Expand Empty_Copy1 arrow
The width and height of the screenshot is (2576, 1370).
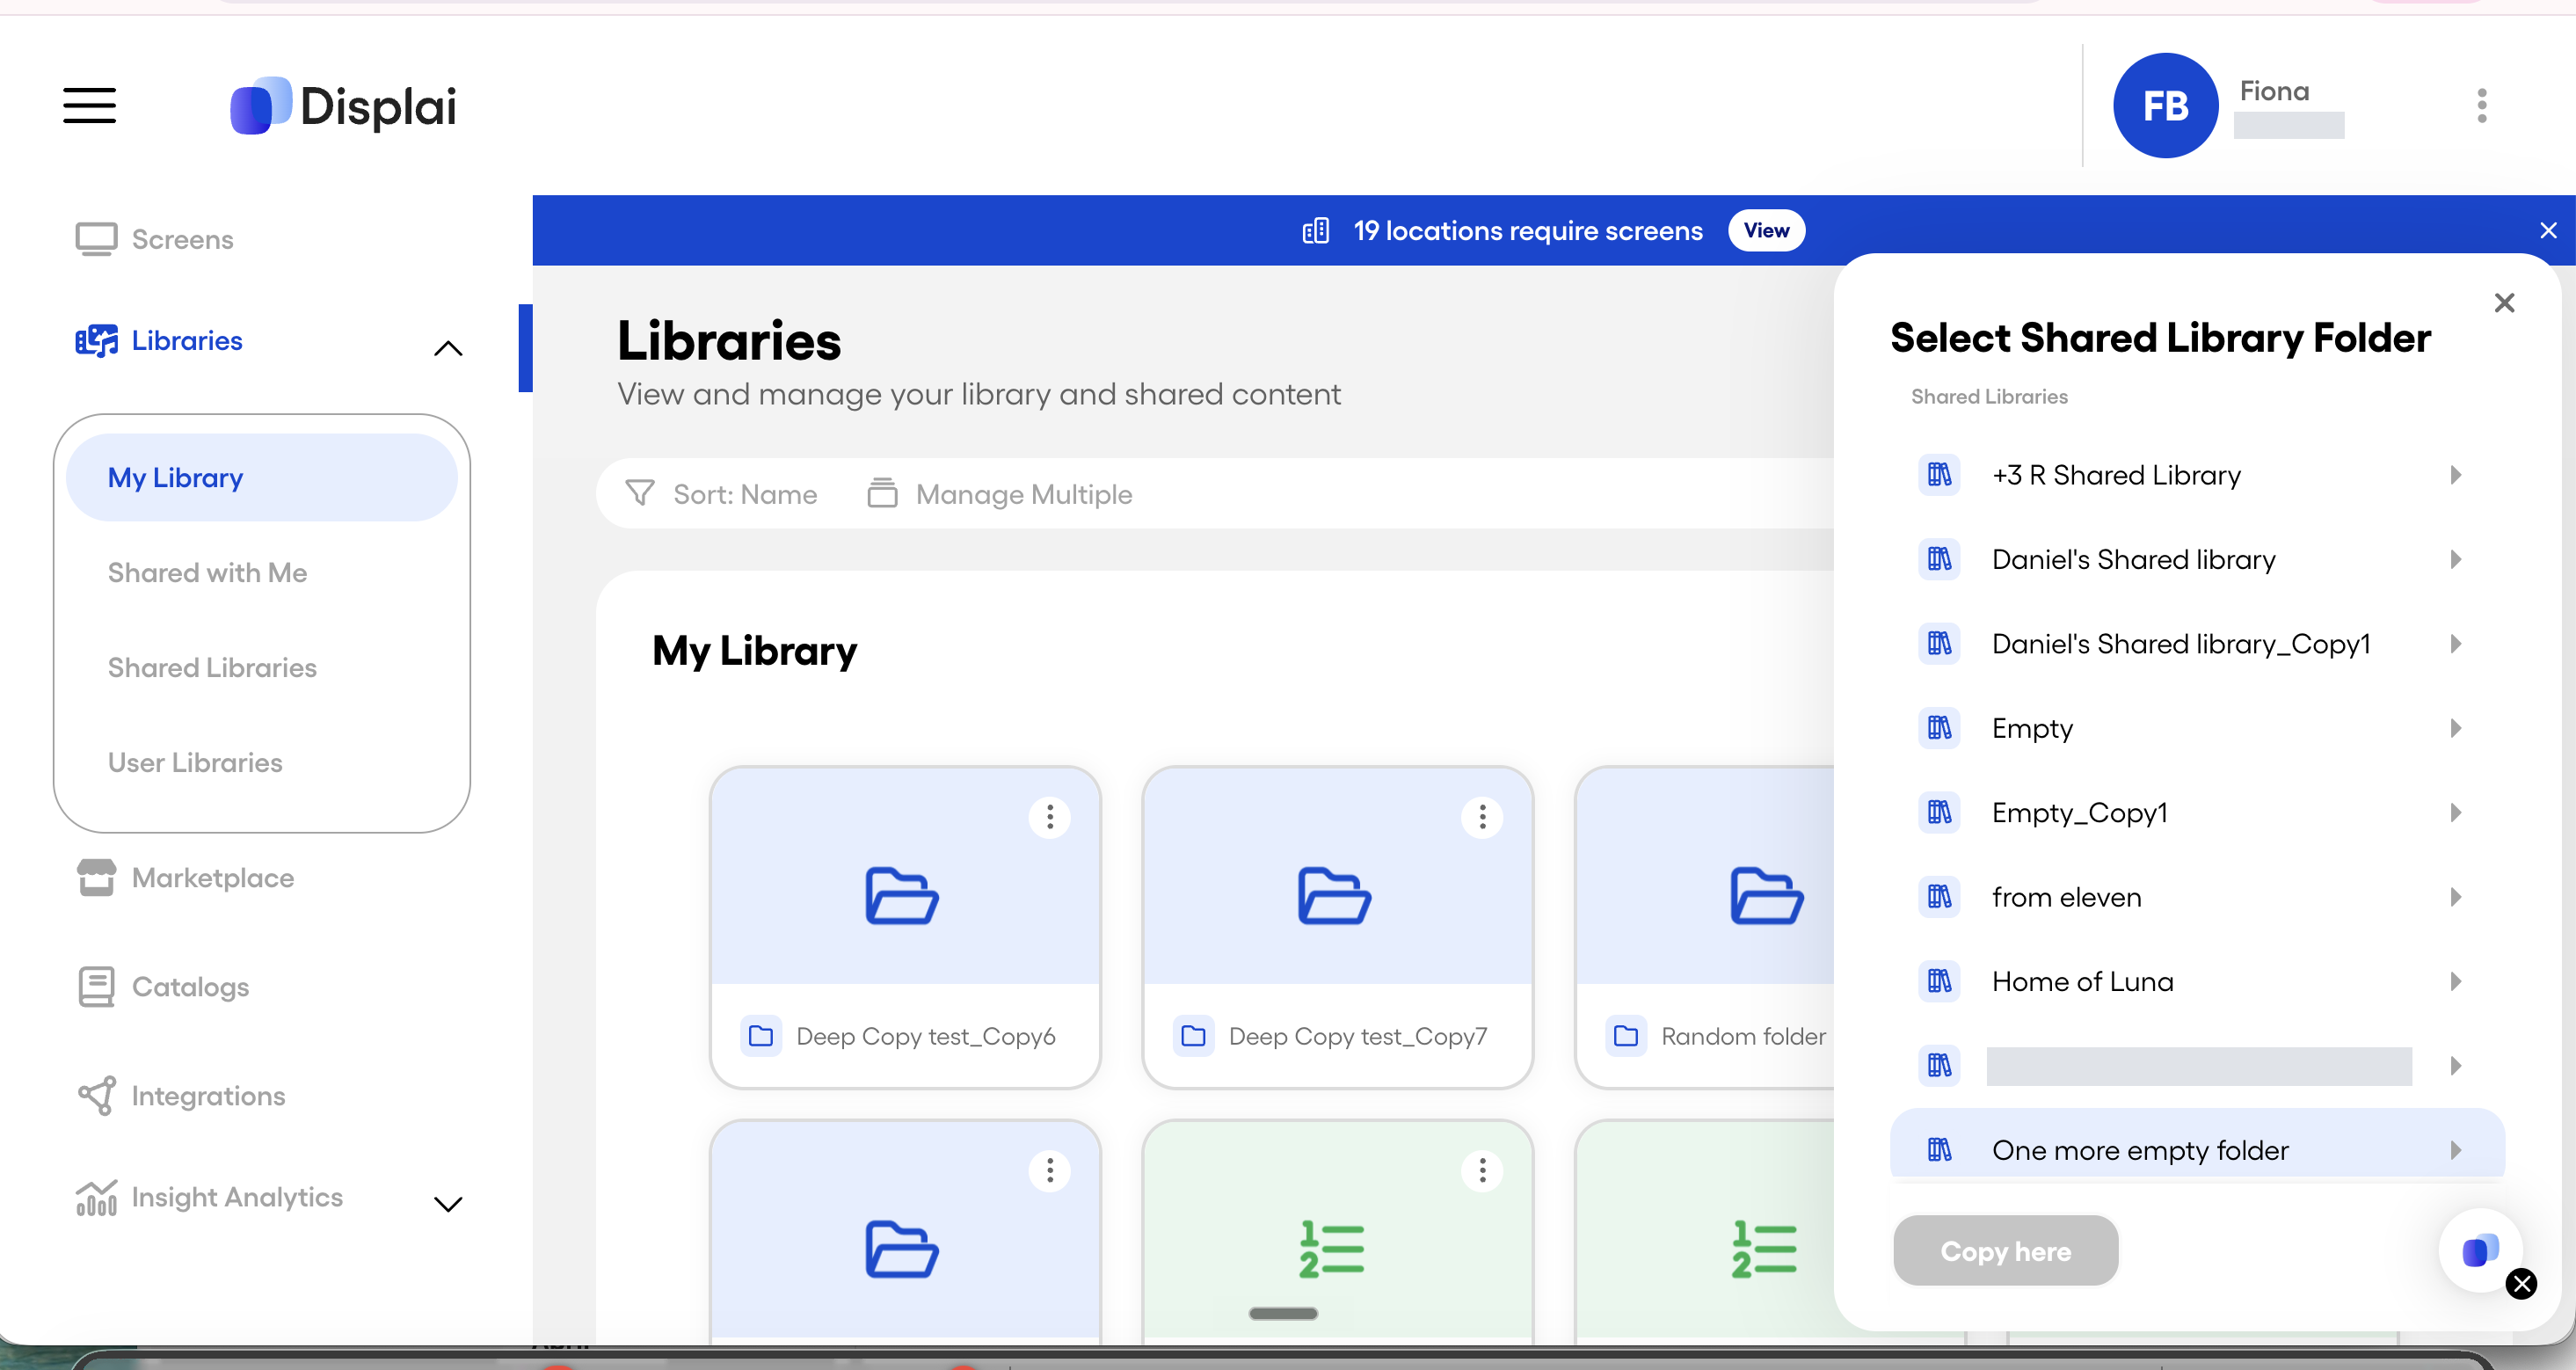2456,812
